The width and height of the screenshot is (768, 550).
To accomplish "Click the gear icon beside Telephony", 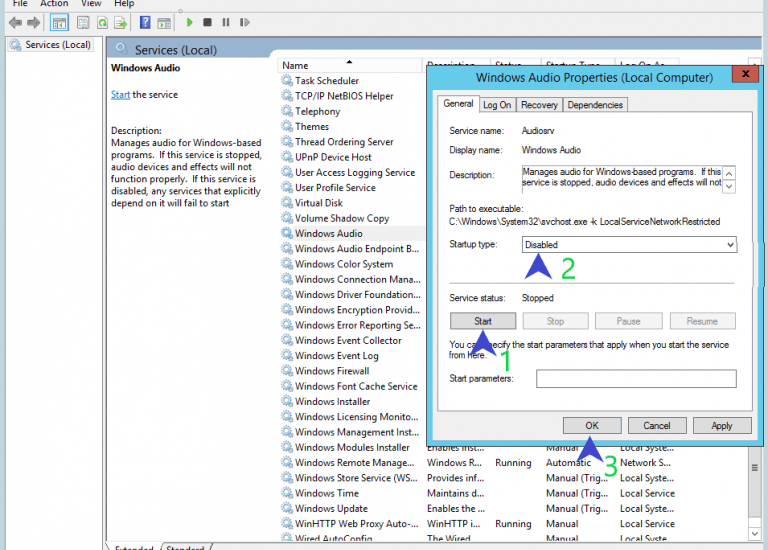I will 287,111.
